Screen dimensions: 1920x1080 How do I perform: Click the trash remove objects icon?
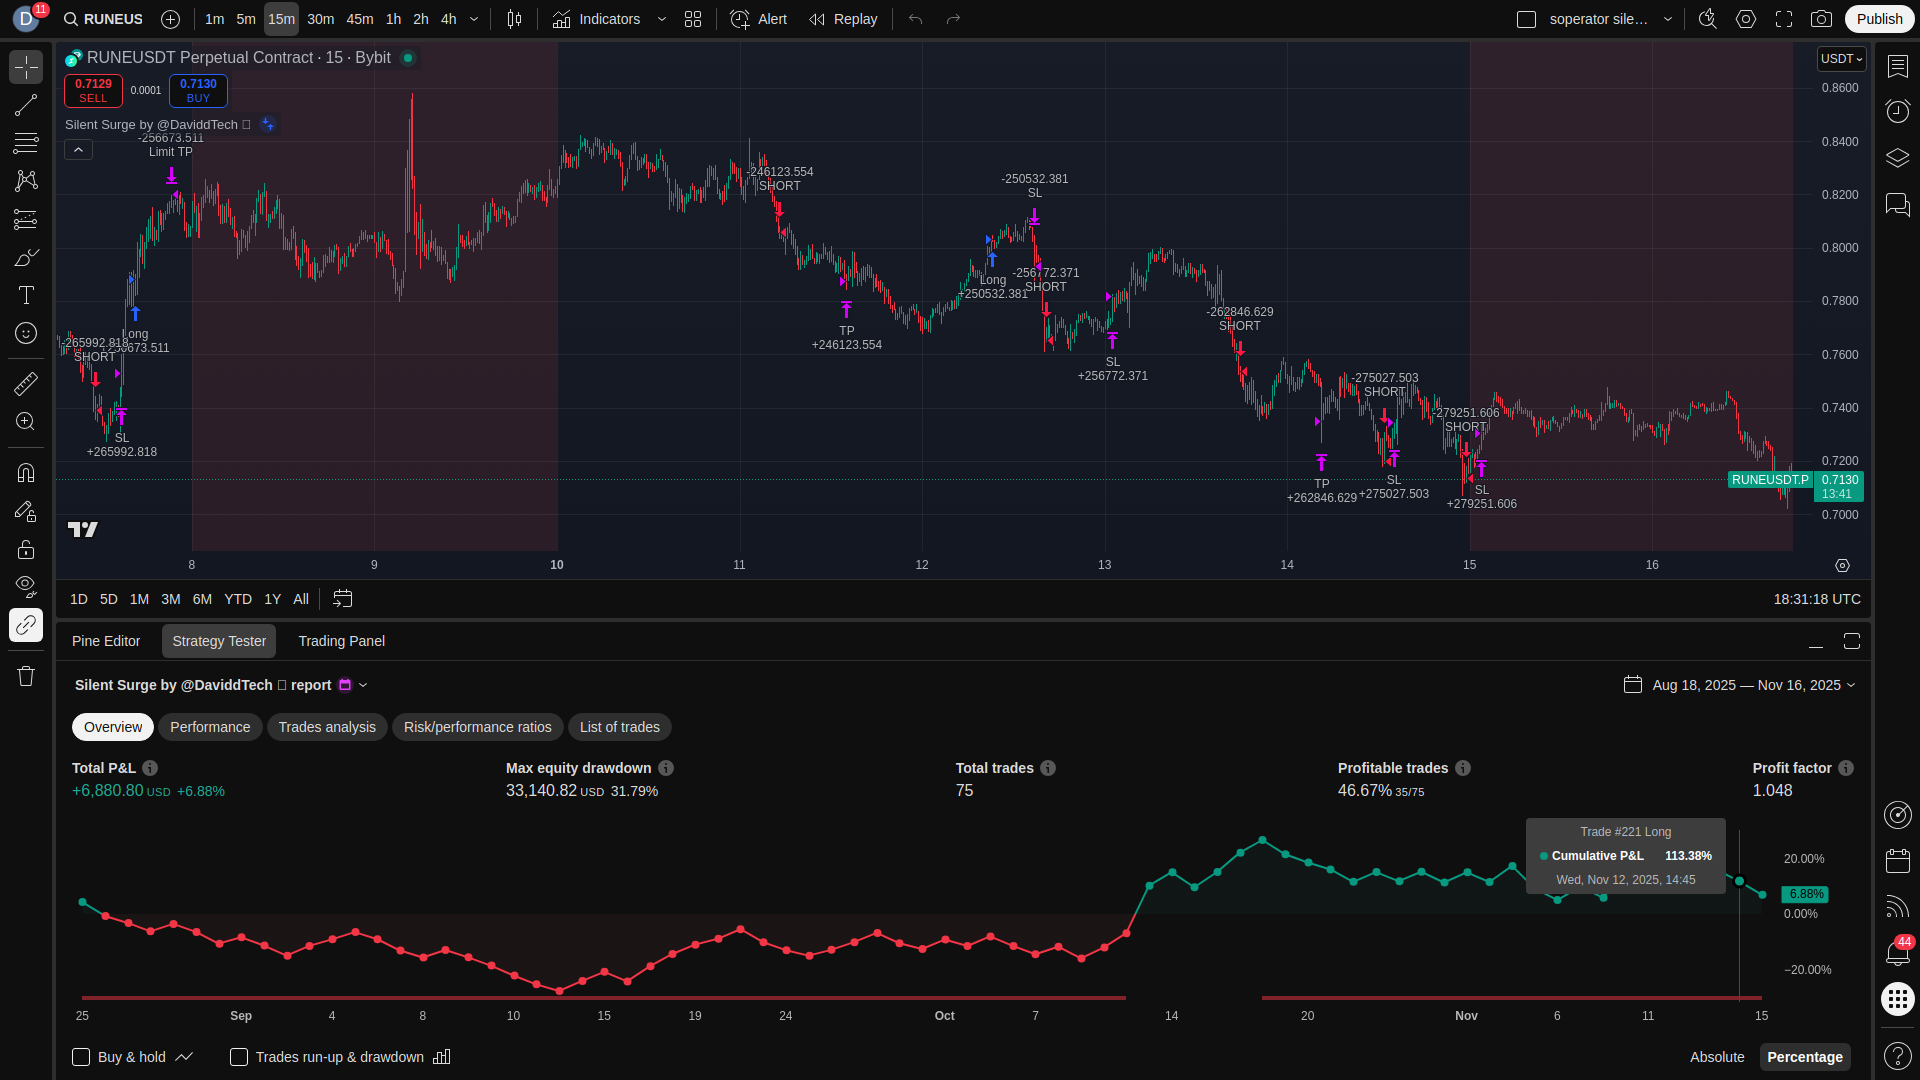[26, 676]
